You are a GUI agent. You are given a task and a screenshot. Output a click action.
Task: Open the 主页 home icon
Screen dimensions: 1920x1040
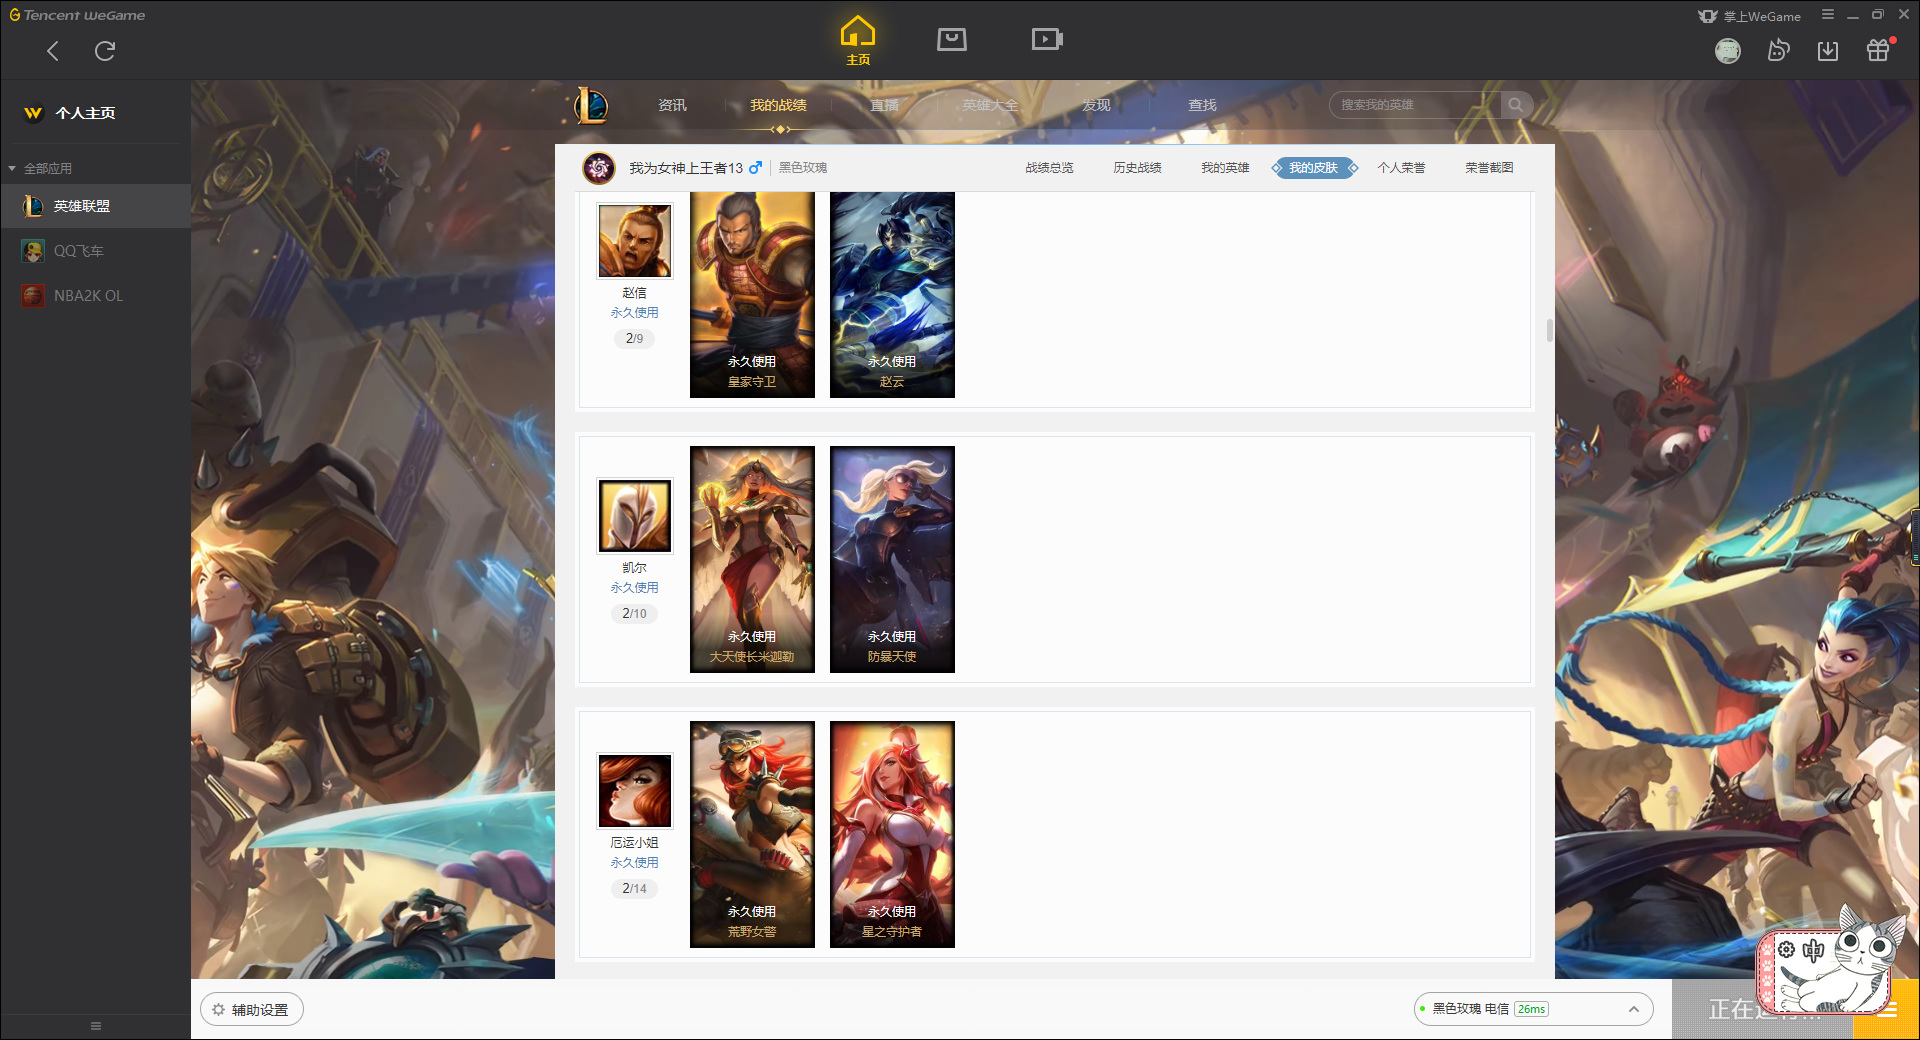[x=858, y=41]
